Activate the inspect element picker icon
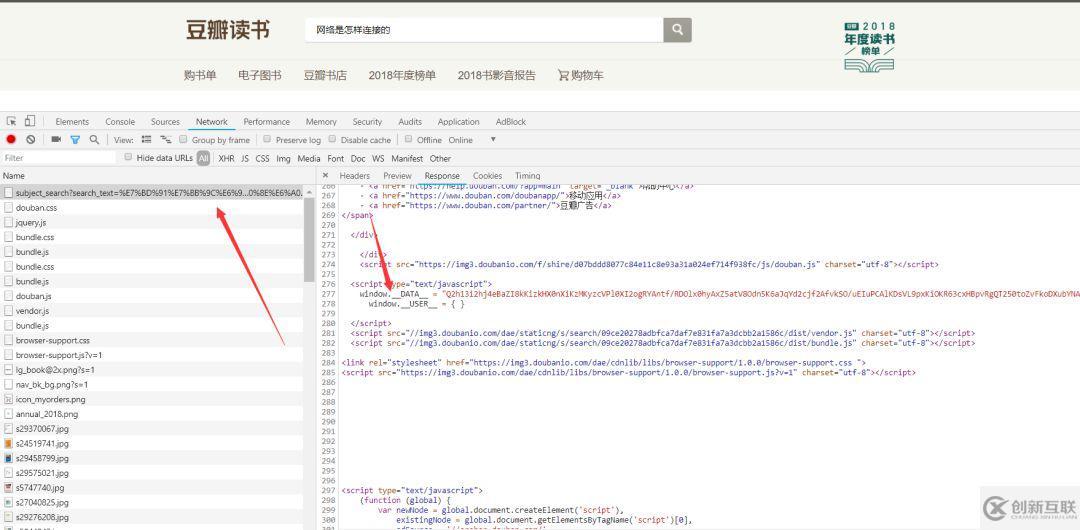 pos(12,121)
